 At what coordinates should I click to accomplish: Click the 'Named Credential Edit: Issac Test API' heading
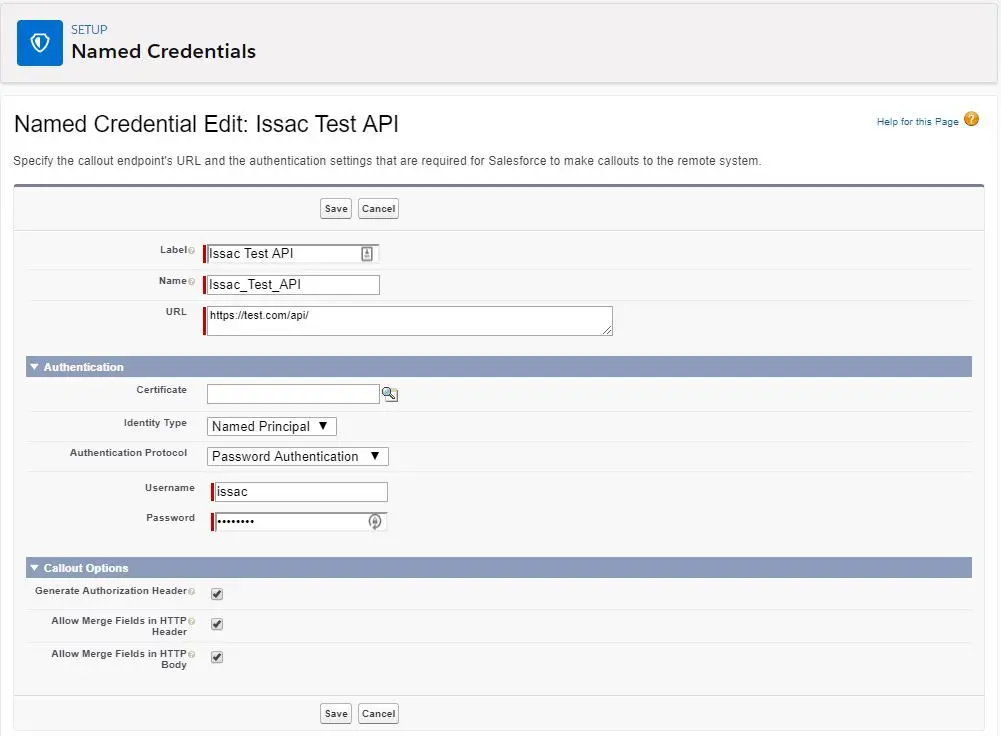click(206, 124)
